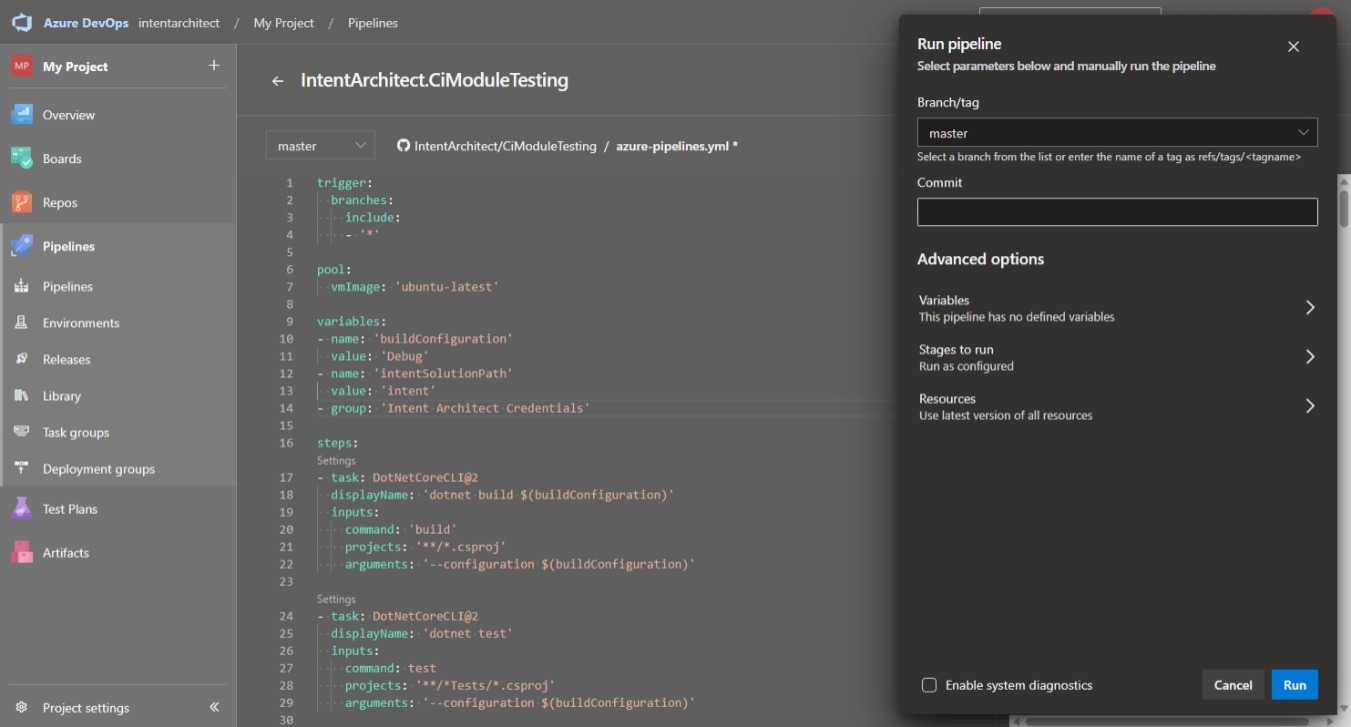Click the Azure DevOps logo icon

pos(22,23)
